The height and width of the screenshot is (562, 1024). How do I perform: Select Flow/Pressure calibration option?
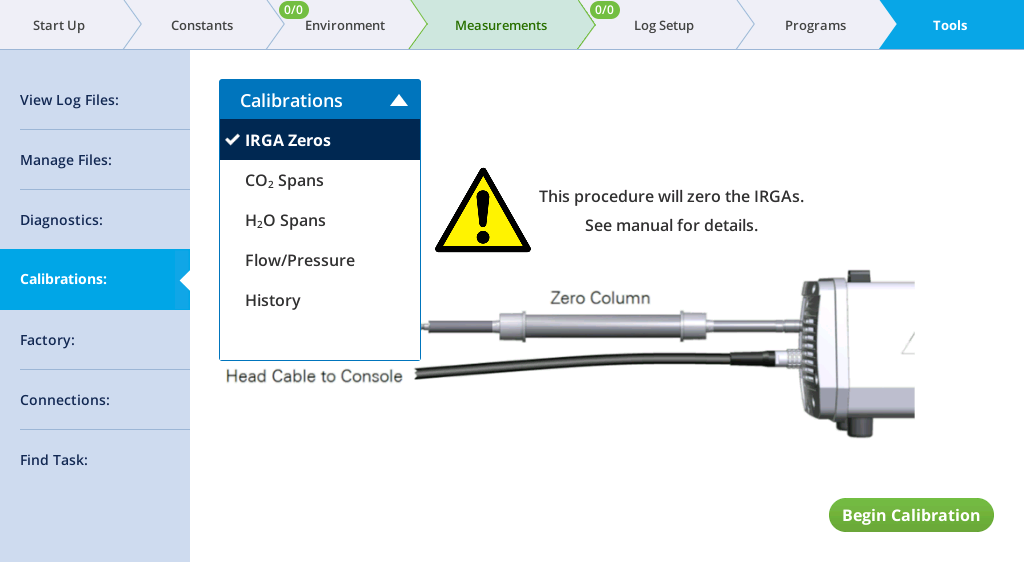pyautogui.click(x=320, y=260)
